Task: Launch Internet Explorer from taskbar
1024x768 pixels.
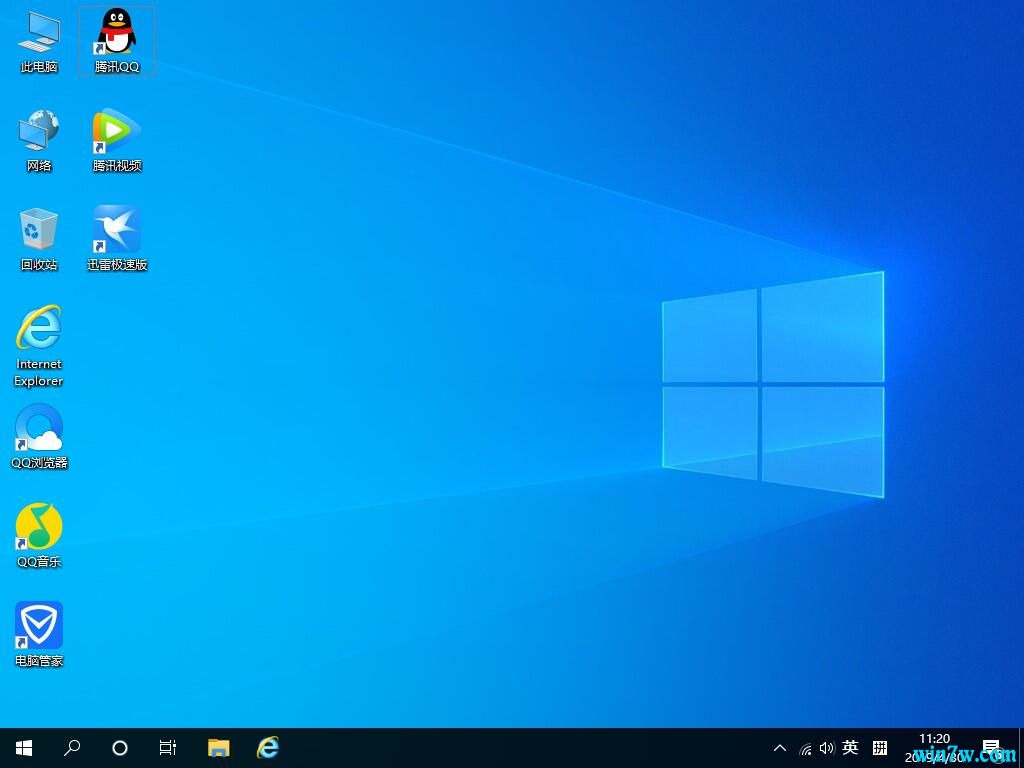Action: tap(268, 748)
